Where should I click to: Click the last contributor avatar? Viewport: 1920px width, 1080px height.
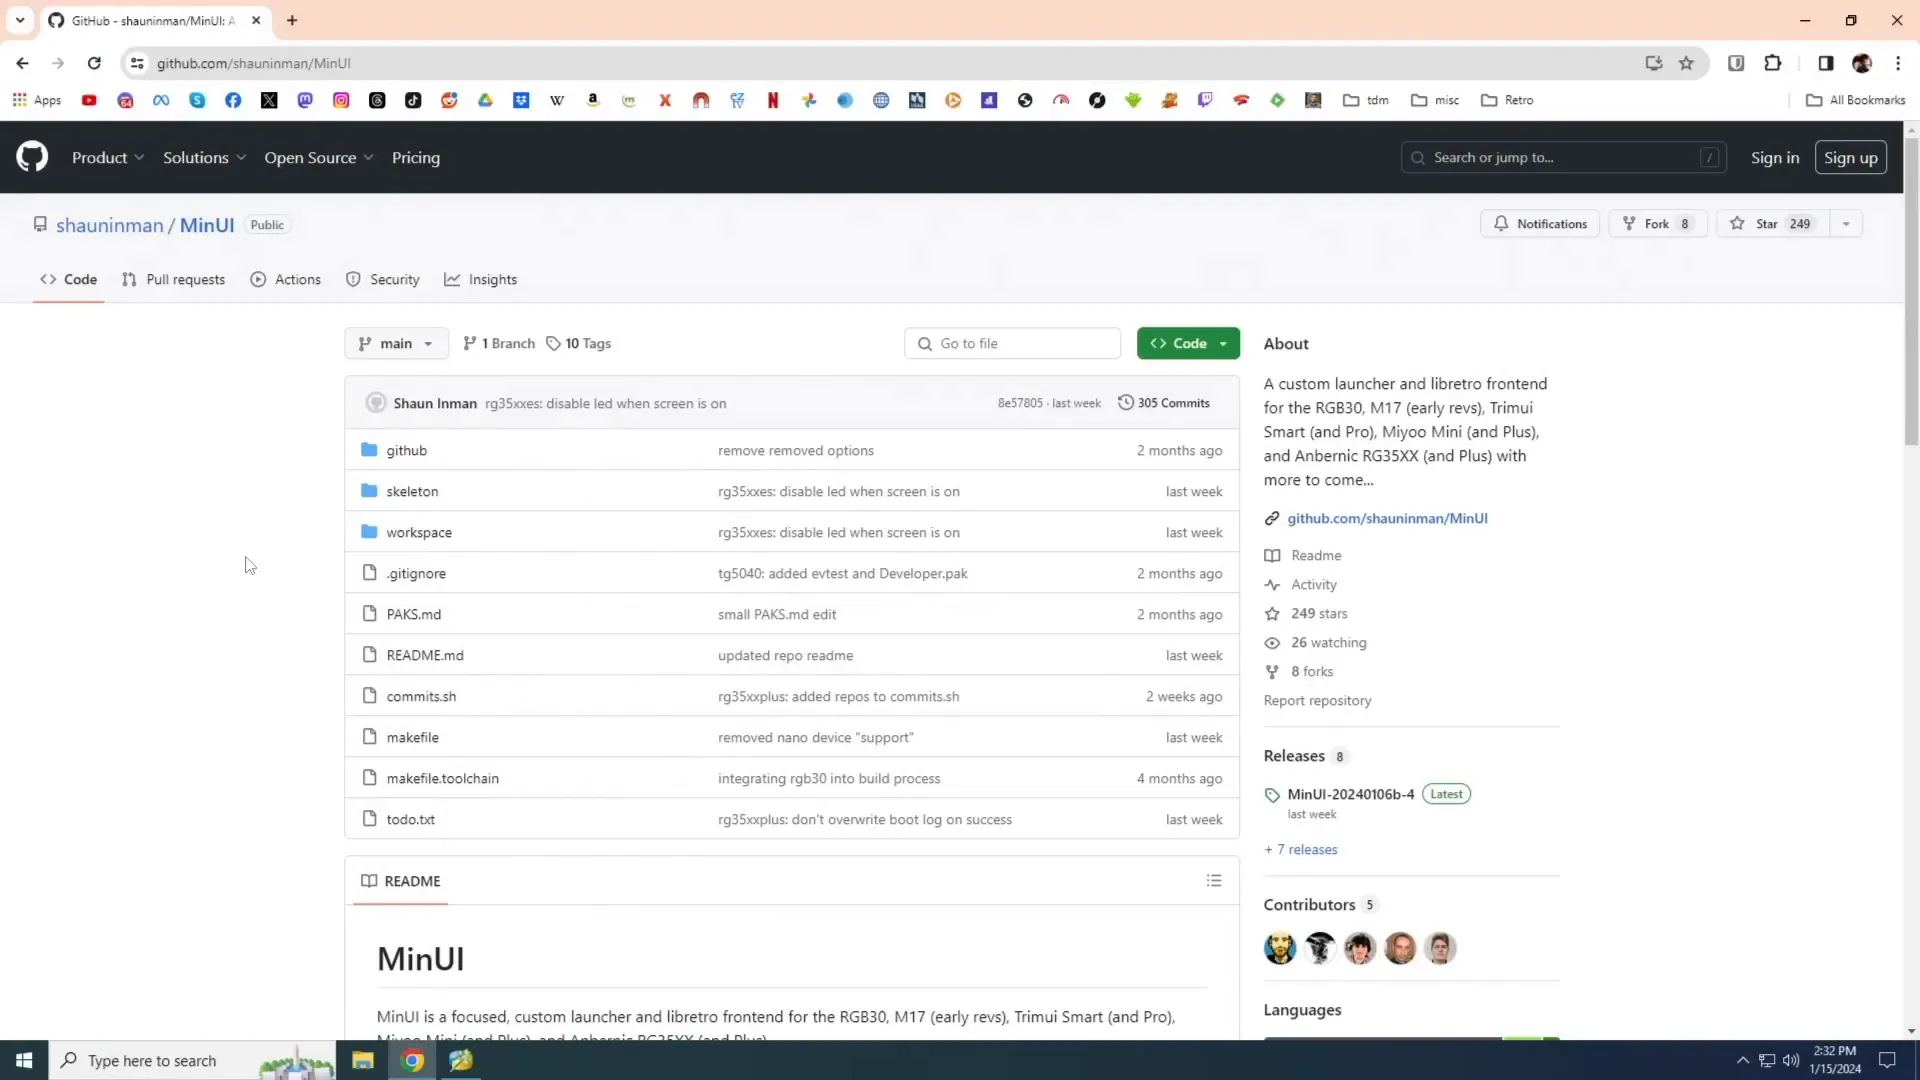coord(1440,948)
